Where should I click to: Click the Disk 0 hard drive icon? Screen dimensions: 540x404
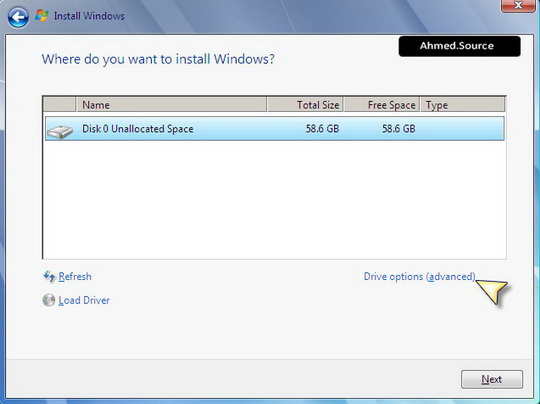coord(60,132)
